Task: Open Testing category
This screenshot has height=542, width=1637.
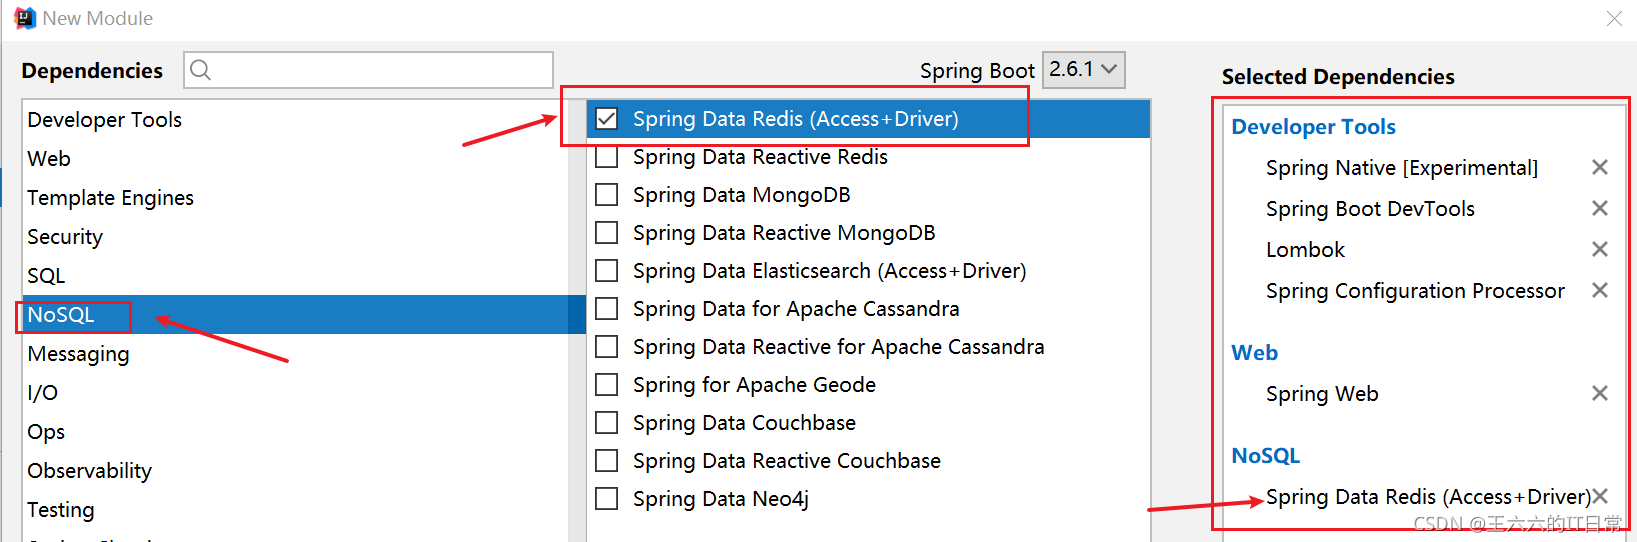Action: click(296, 510)
